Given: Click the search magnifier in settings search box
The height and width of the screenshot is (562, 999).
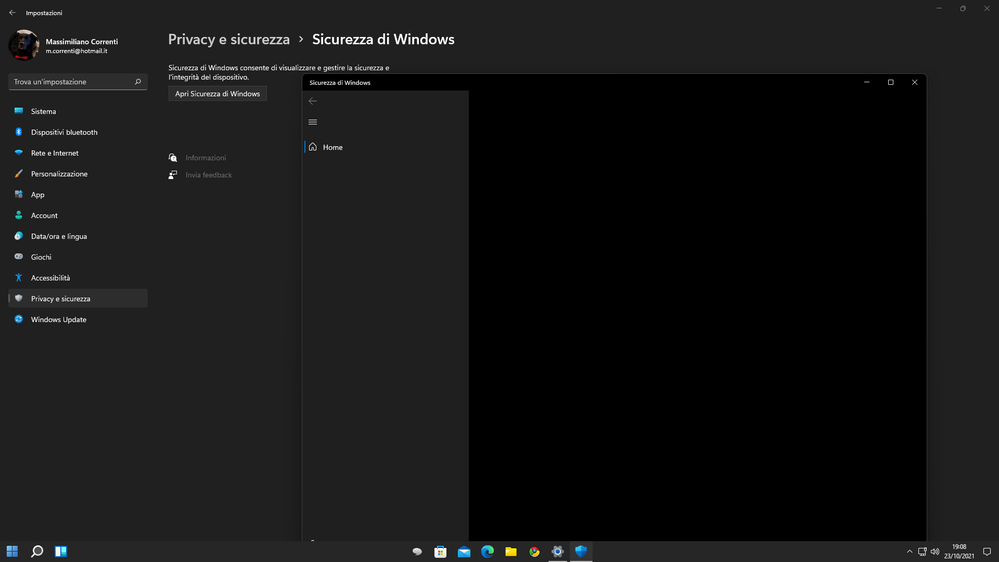Looking at the screenshot, I should tap(138, 82).
